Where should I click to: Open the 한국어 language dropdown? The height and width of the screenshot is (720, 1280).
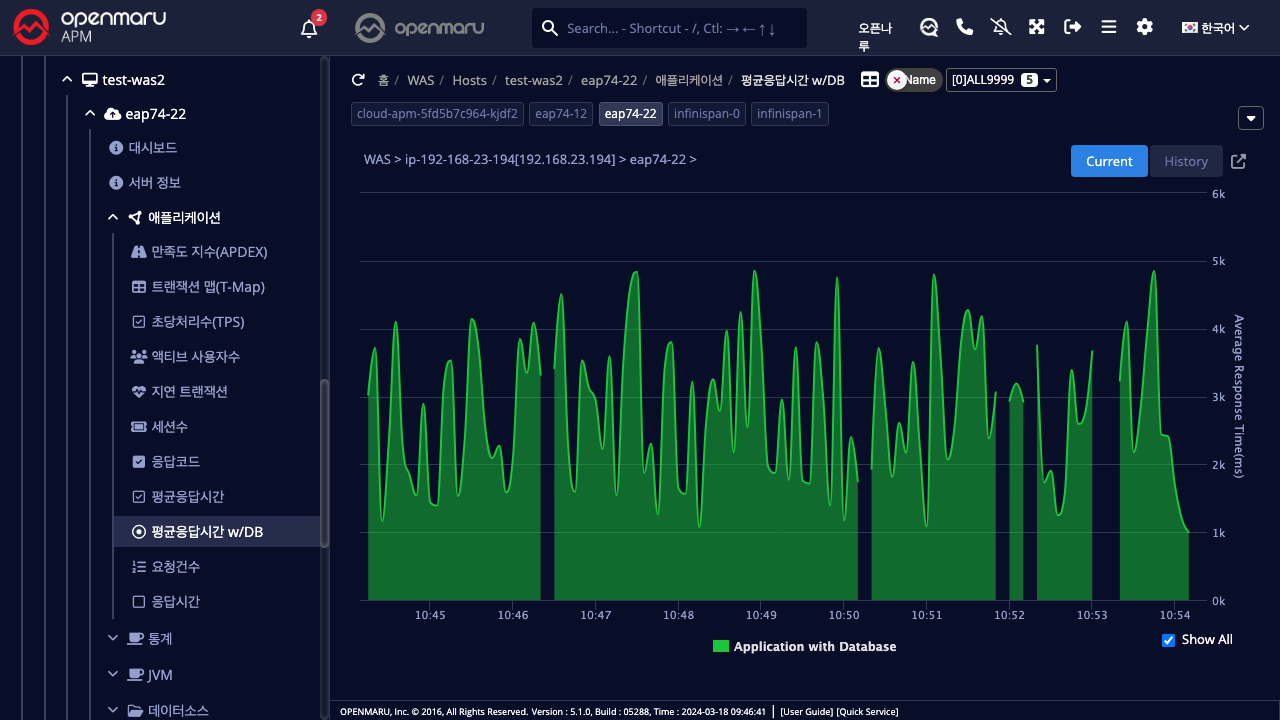coord(1216,28)
